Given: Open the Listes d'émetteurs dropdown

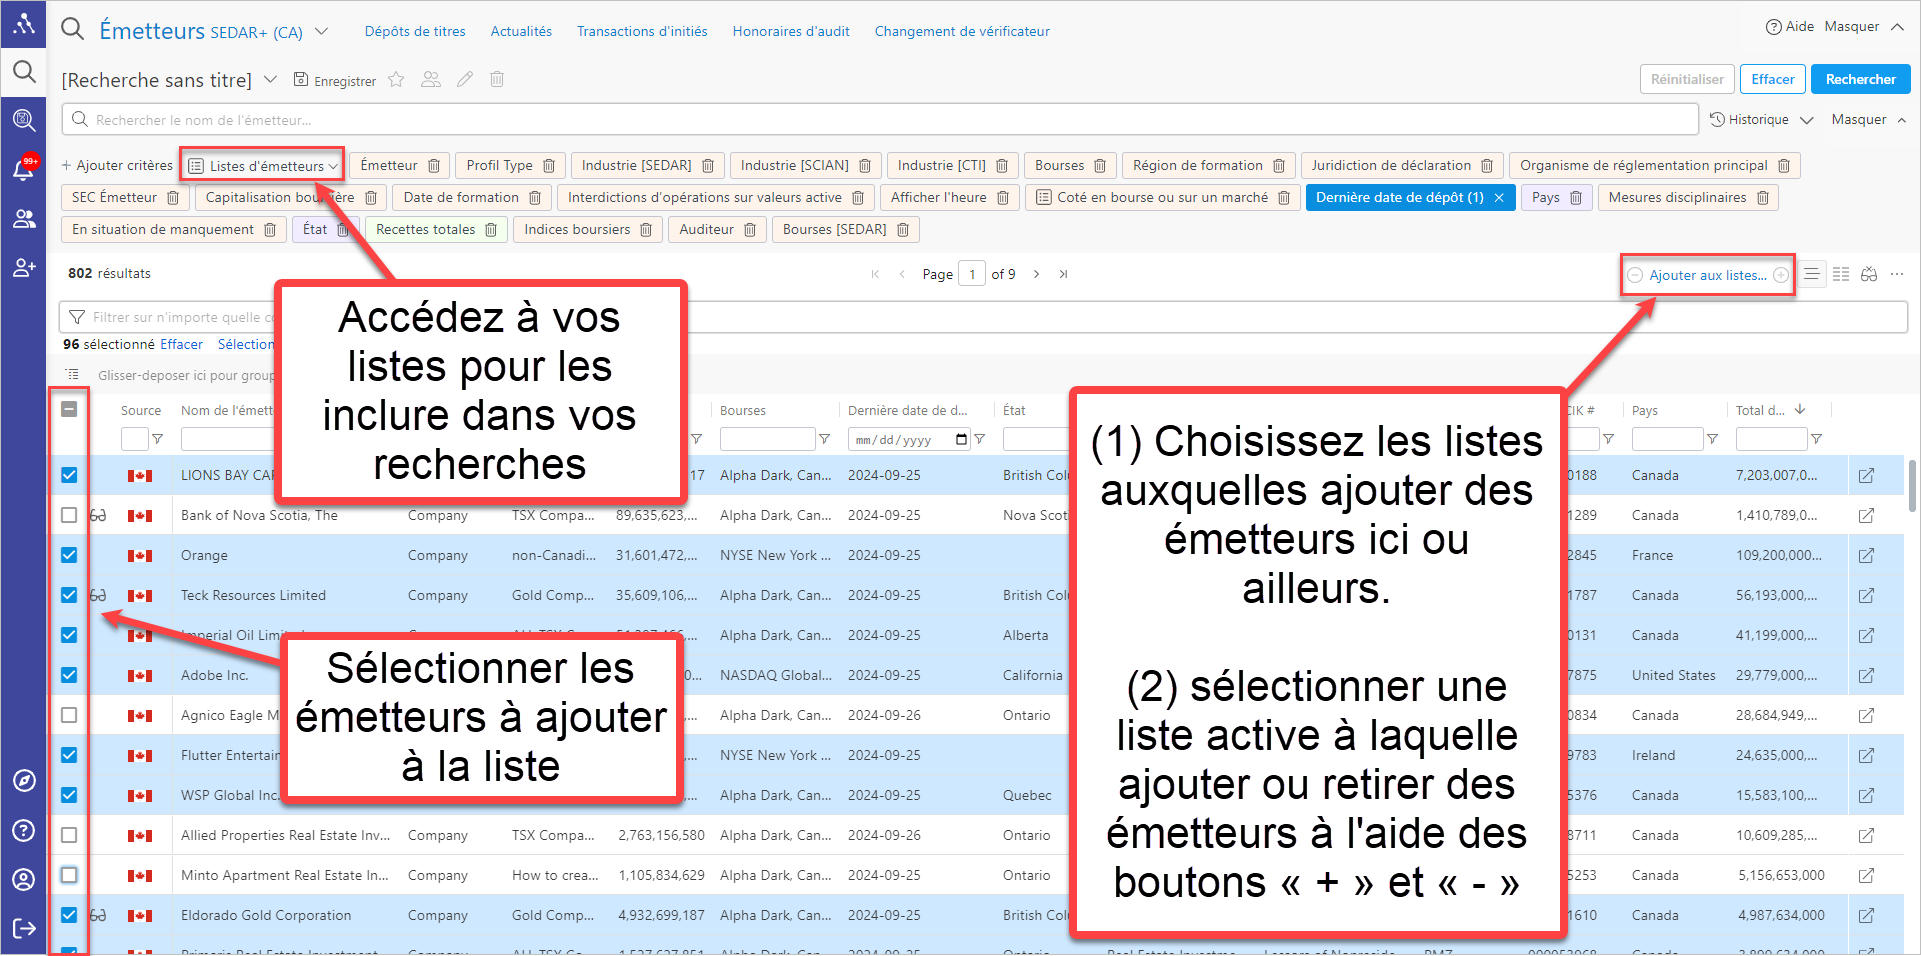Looking at the screenshot, I should tap(264, 166).
